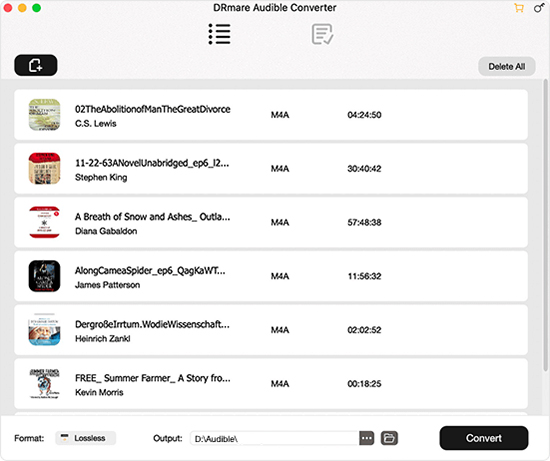
Task: Click the Stephen King book cover thumbnail
Action: click(x=44, y=168)
